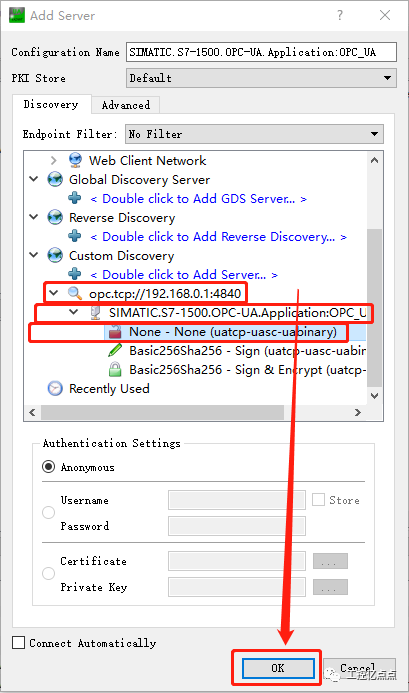Close the Add Server dialog

click(385, 15)
